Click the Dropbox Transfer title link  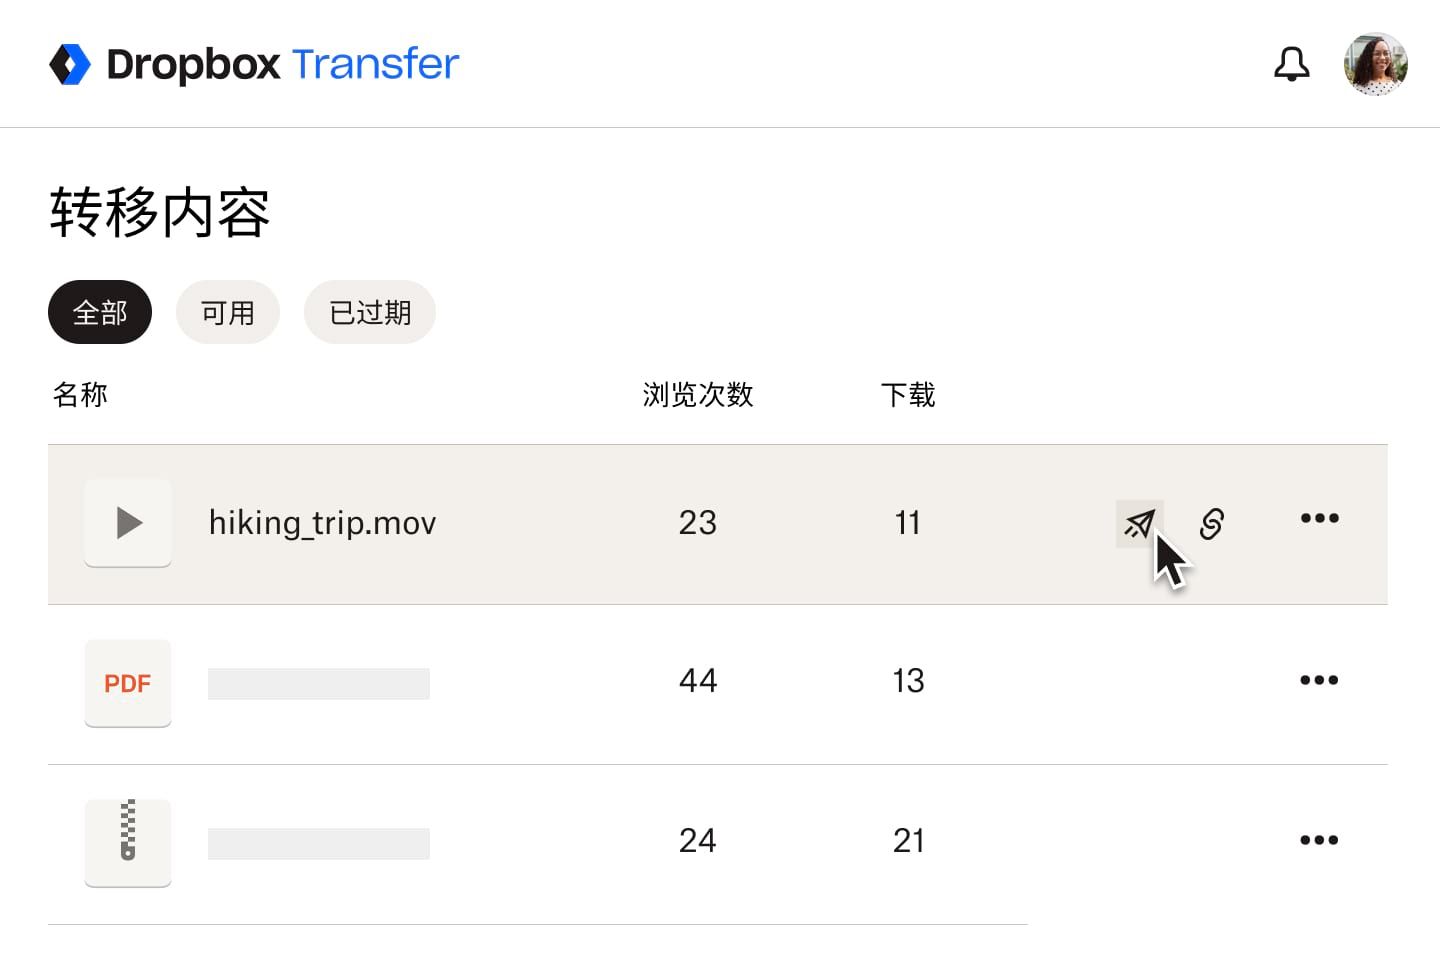point(282,64)
